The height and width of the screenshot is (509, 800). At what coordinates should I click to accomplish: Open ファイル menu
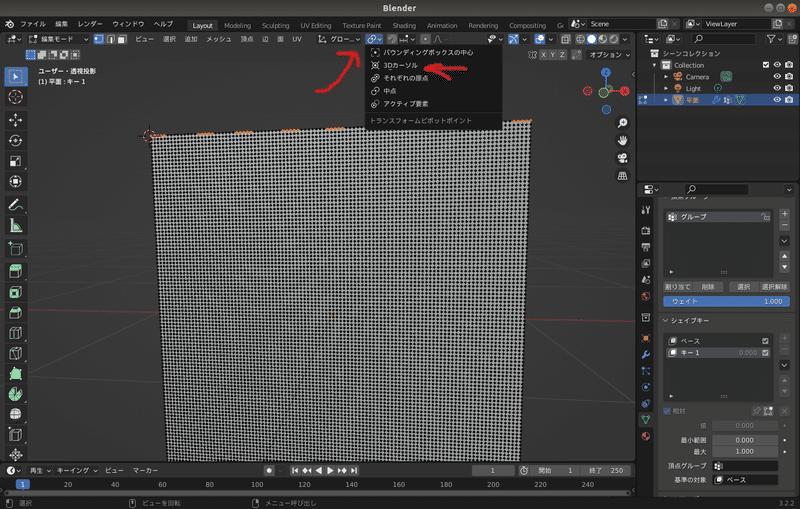[33, 24]
